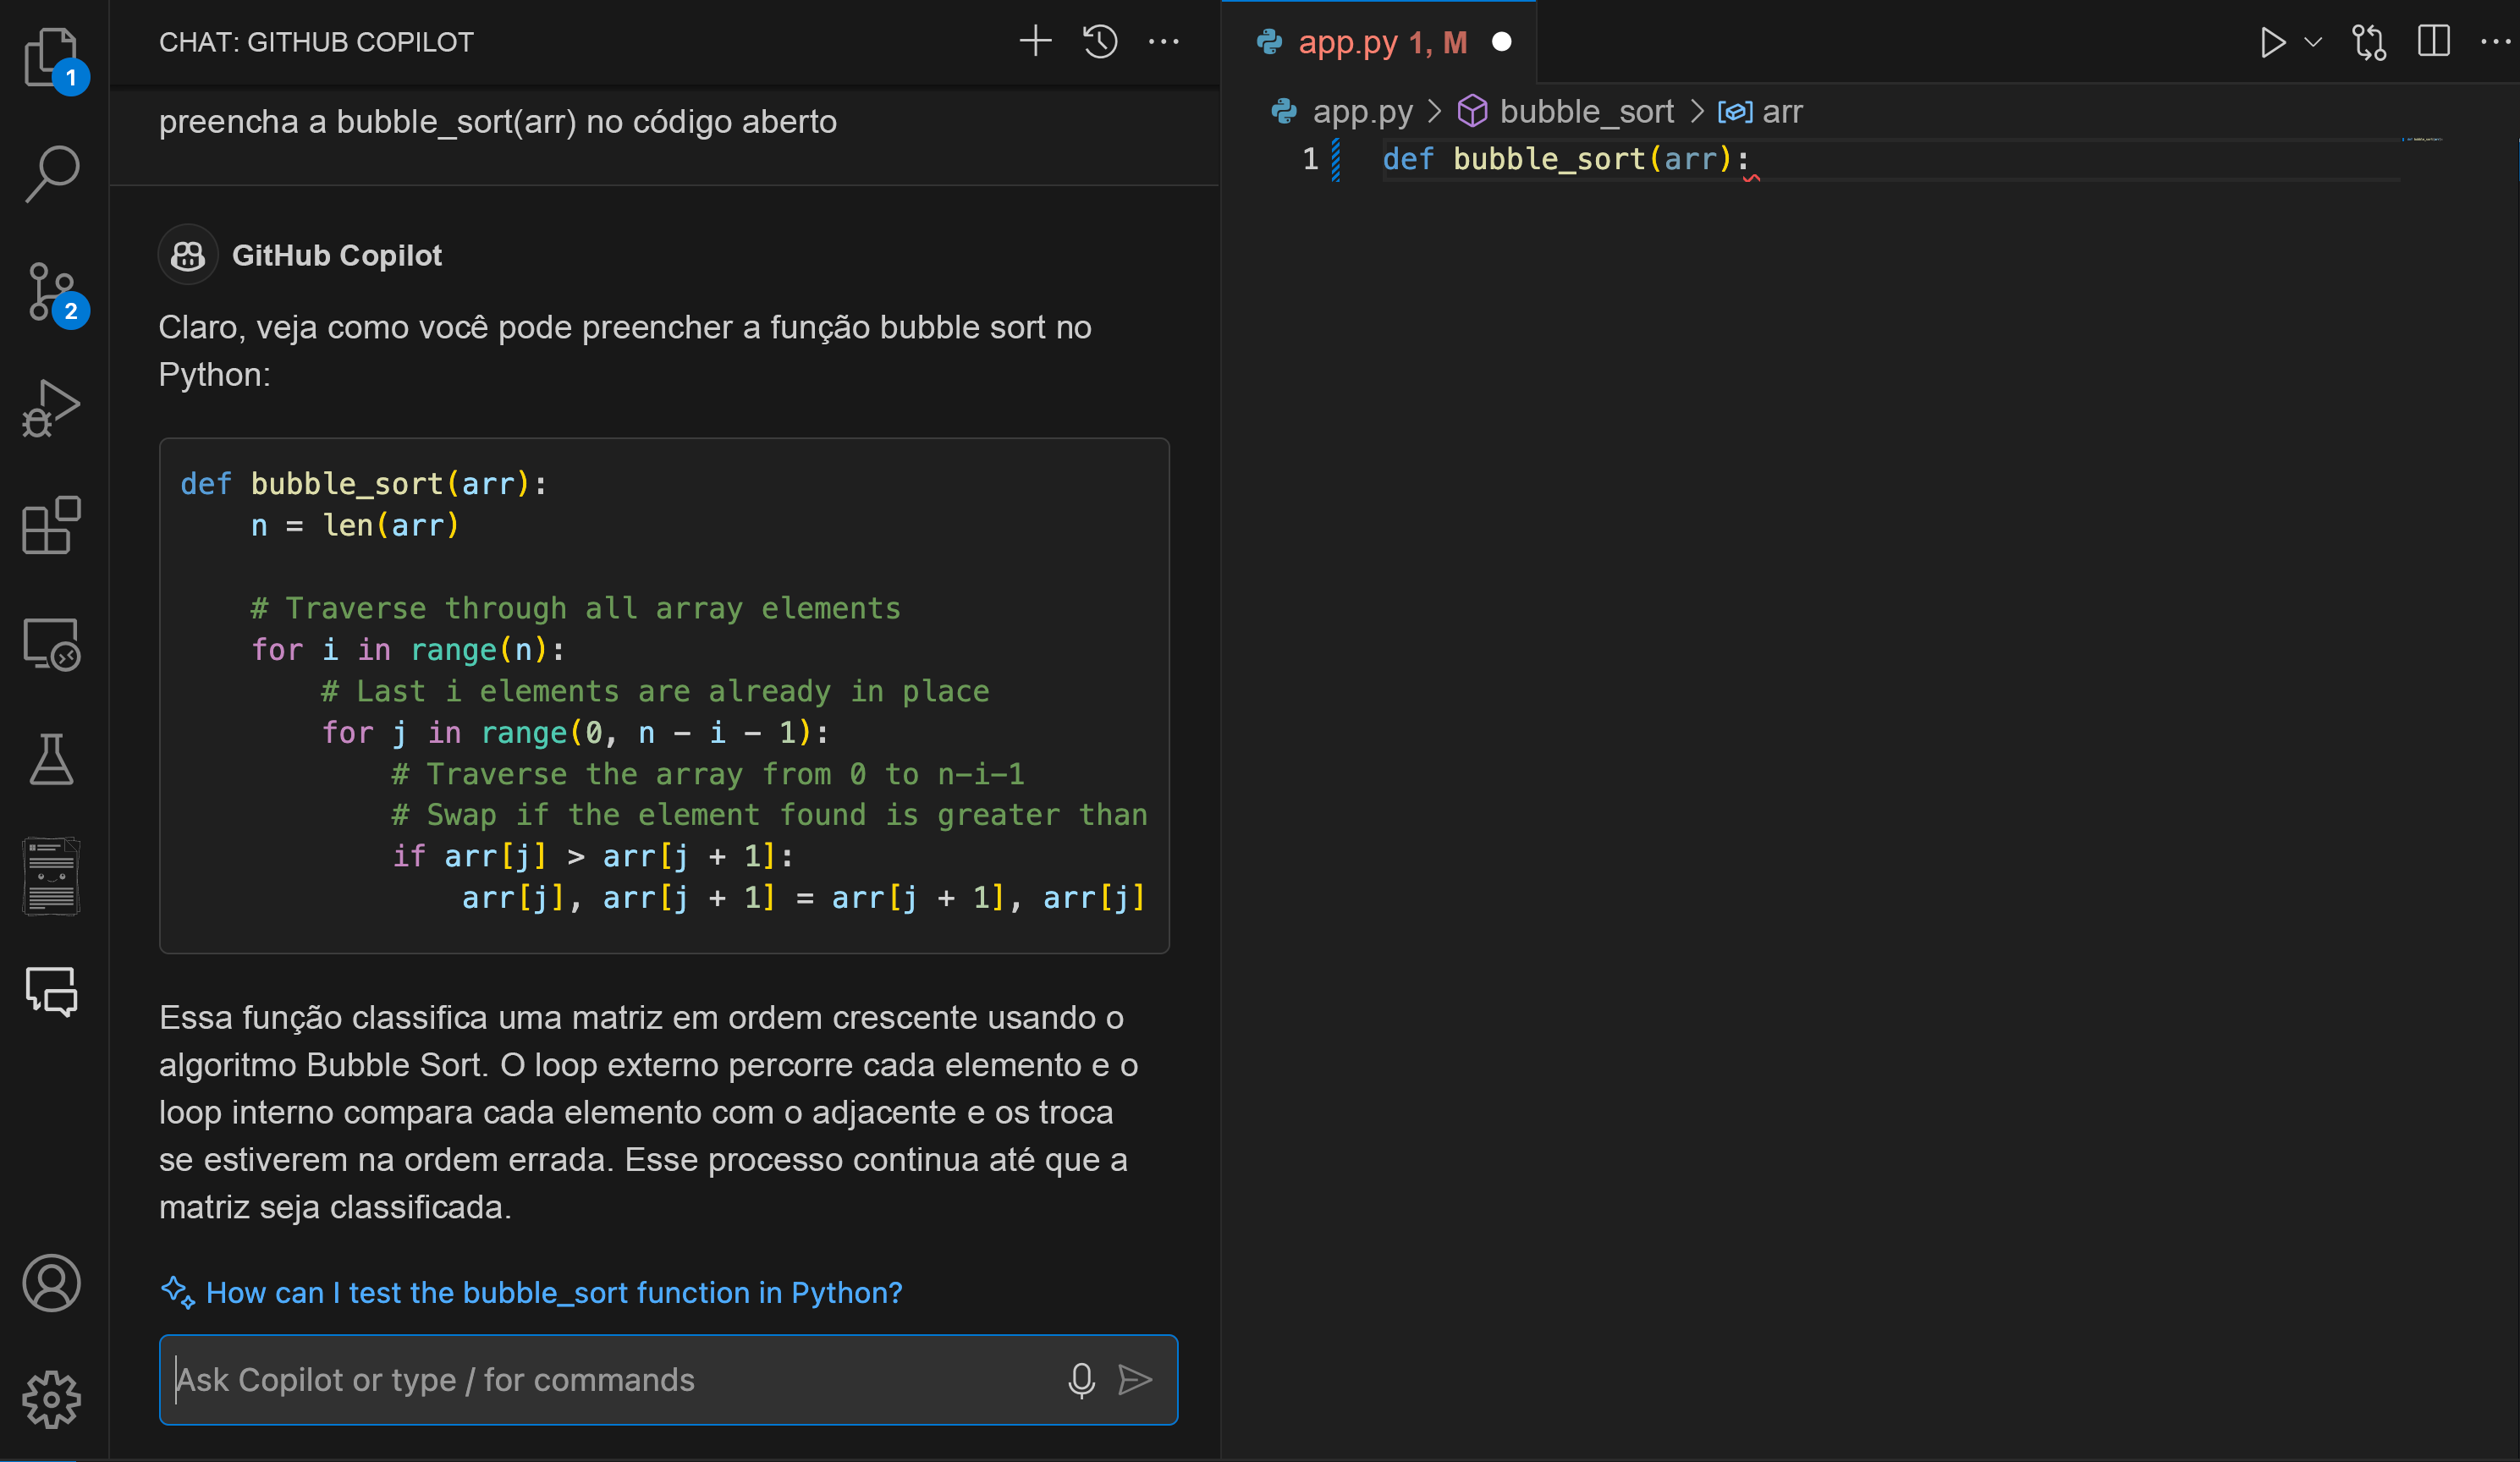
Task: Open the Run and Debug view
Action: [52, 408]
